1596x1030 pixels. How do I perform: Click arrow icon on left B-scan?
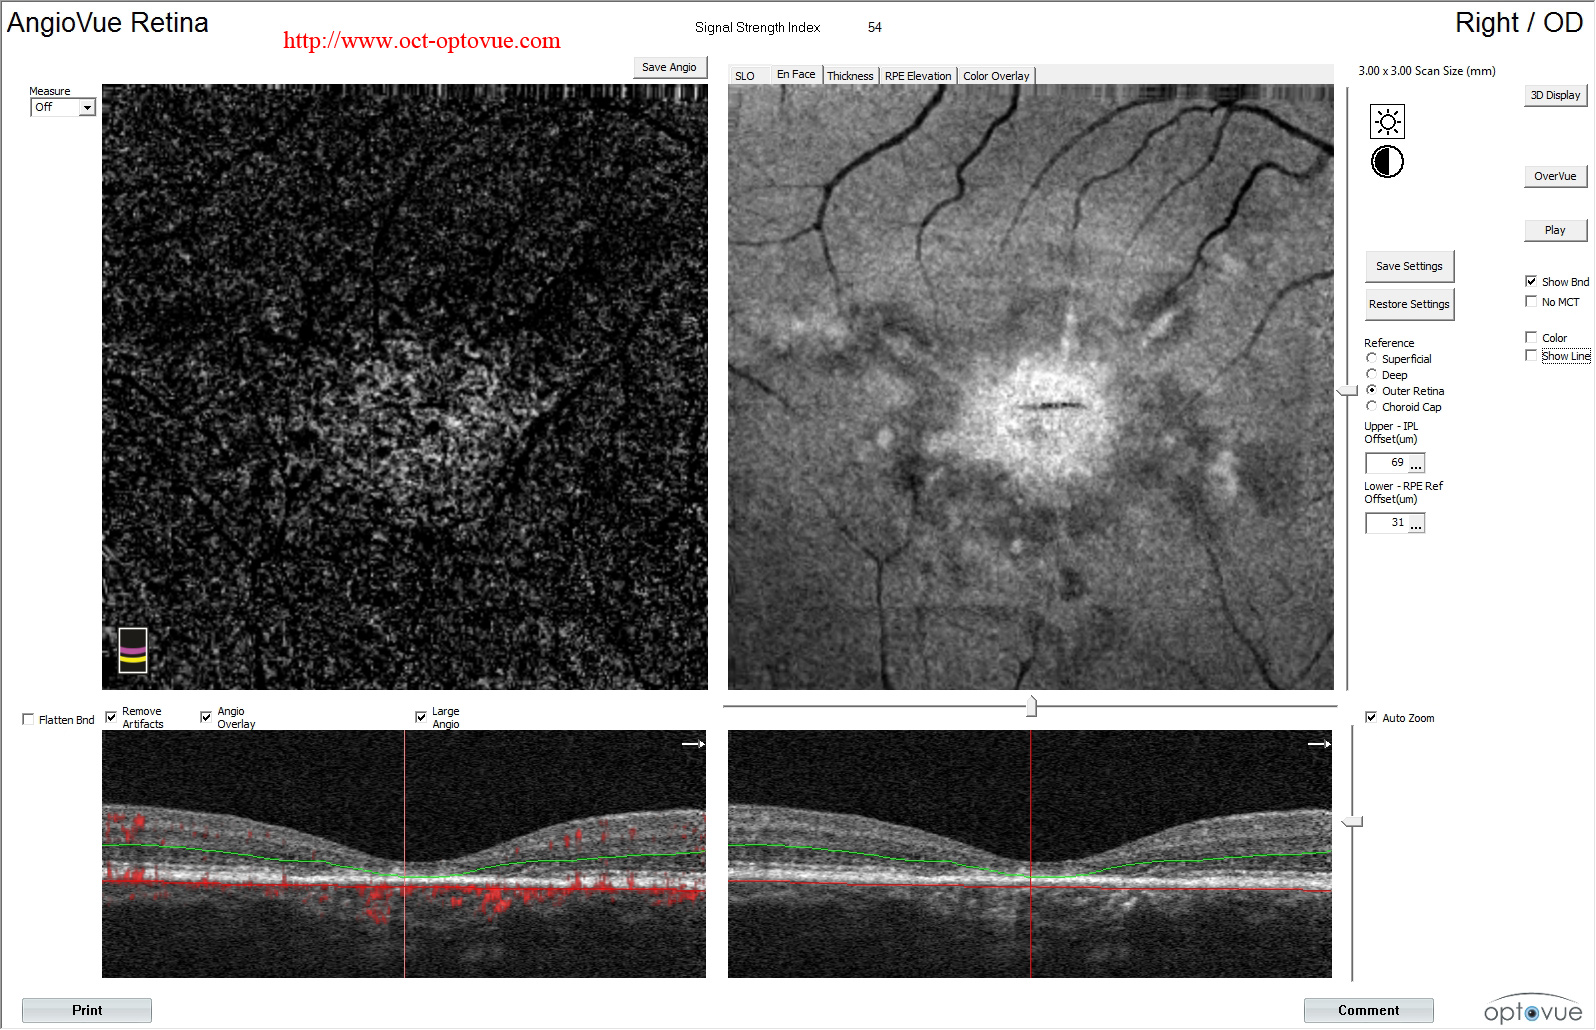click(x=693, y=744)
